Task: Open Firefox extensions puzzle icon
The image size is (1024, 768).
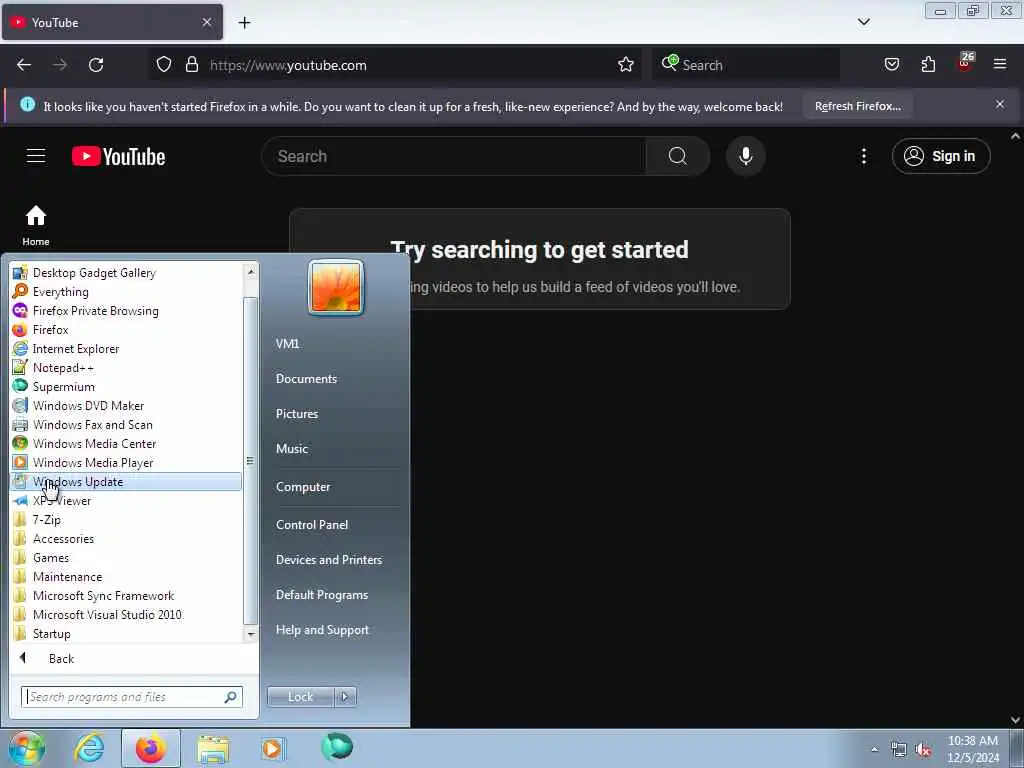Action: tap(928, 65)
